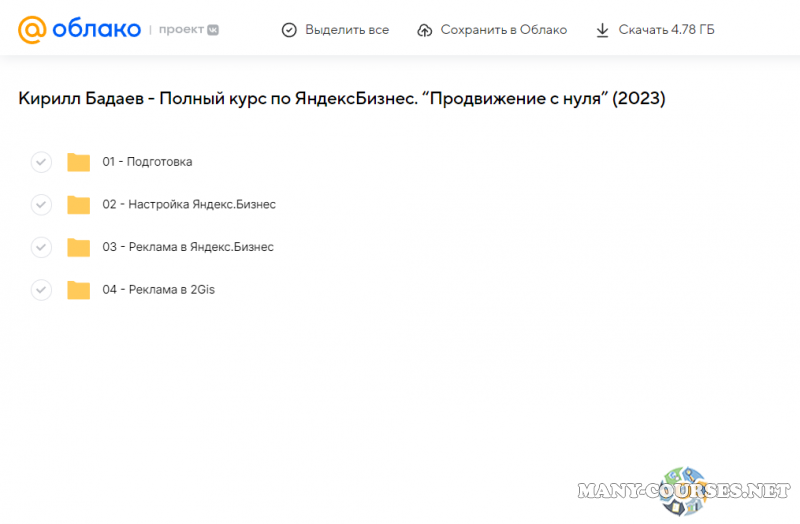Click the folder icon for 01 - Подготовка

(79, 162)
